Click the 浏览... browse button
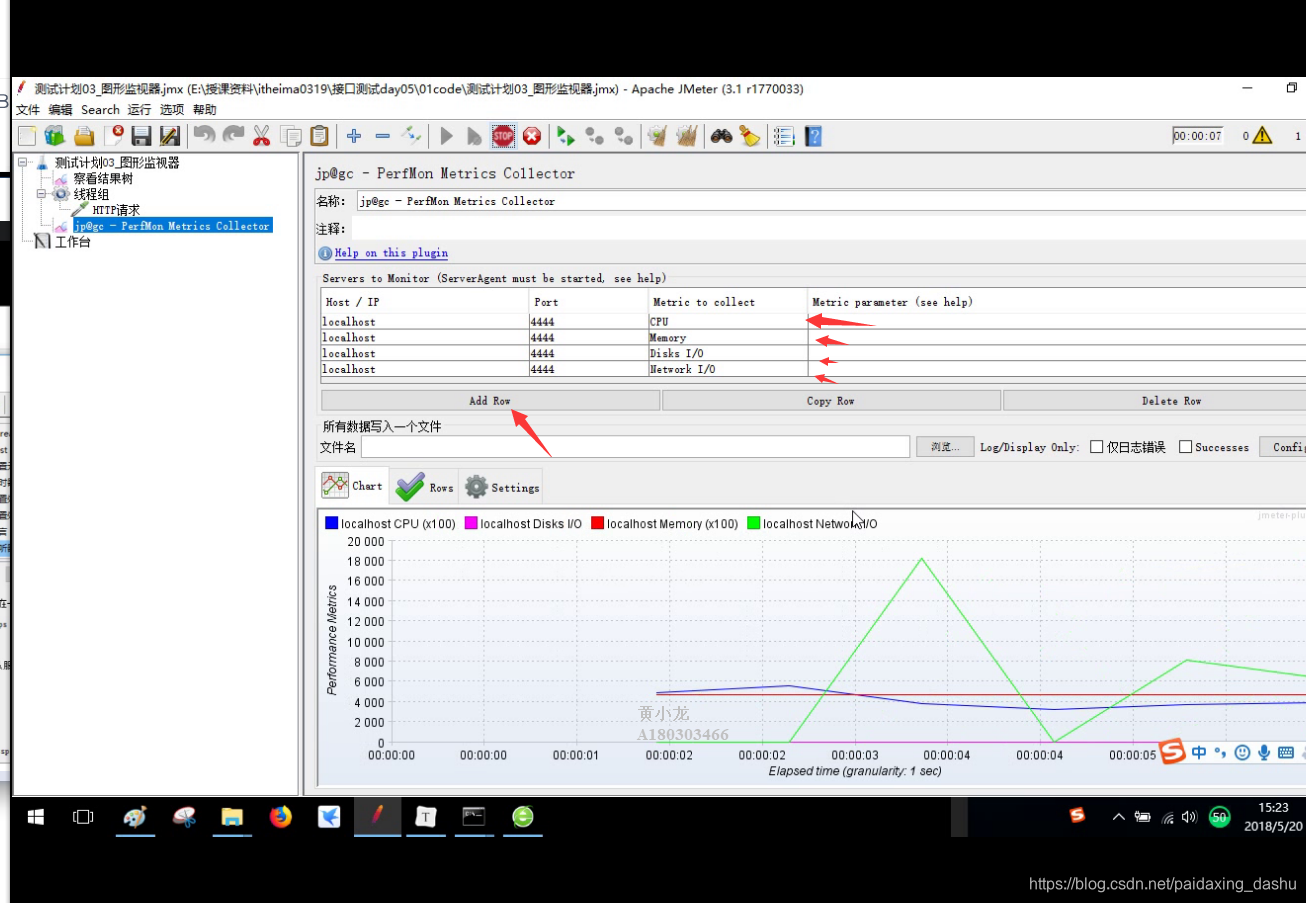Viewport: 1306px width, 903px height. 945,447
